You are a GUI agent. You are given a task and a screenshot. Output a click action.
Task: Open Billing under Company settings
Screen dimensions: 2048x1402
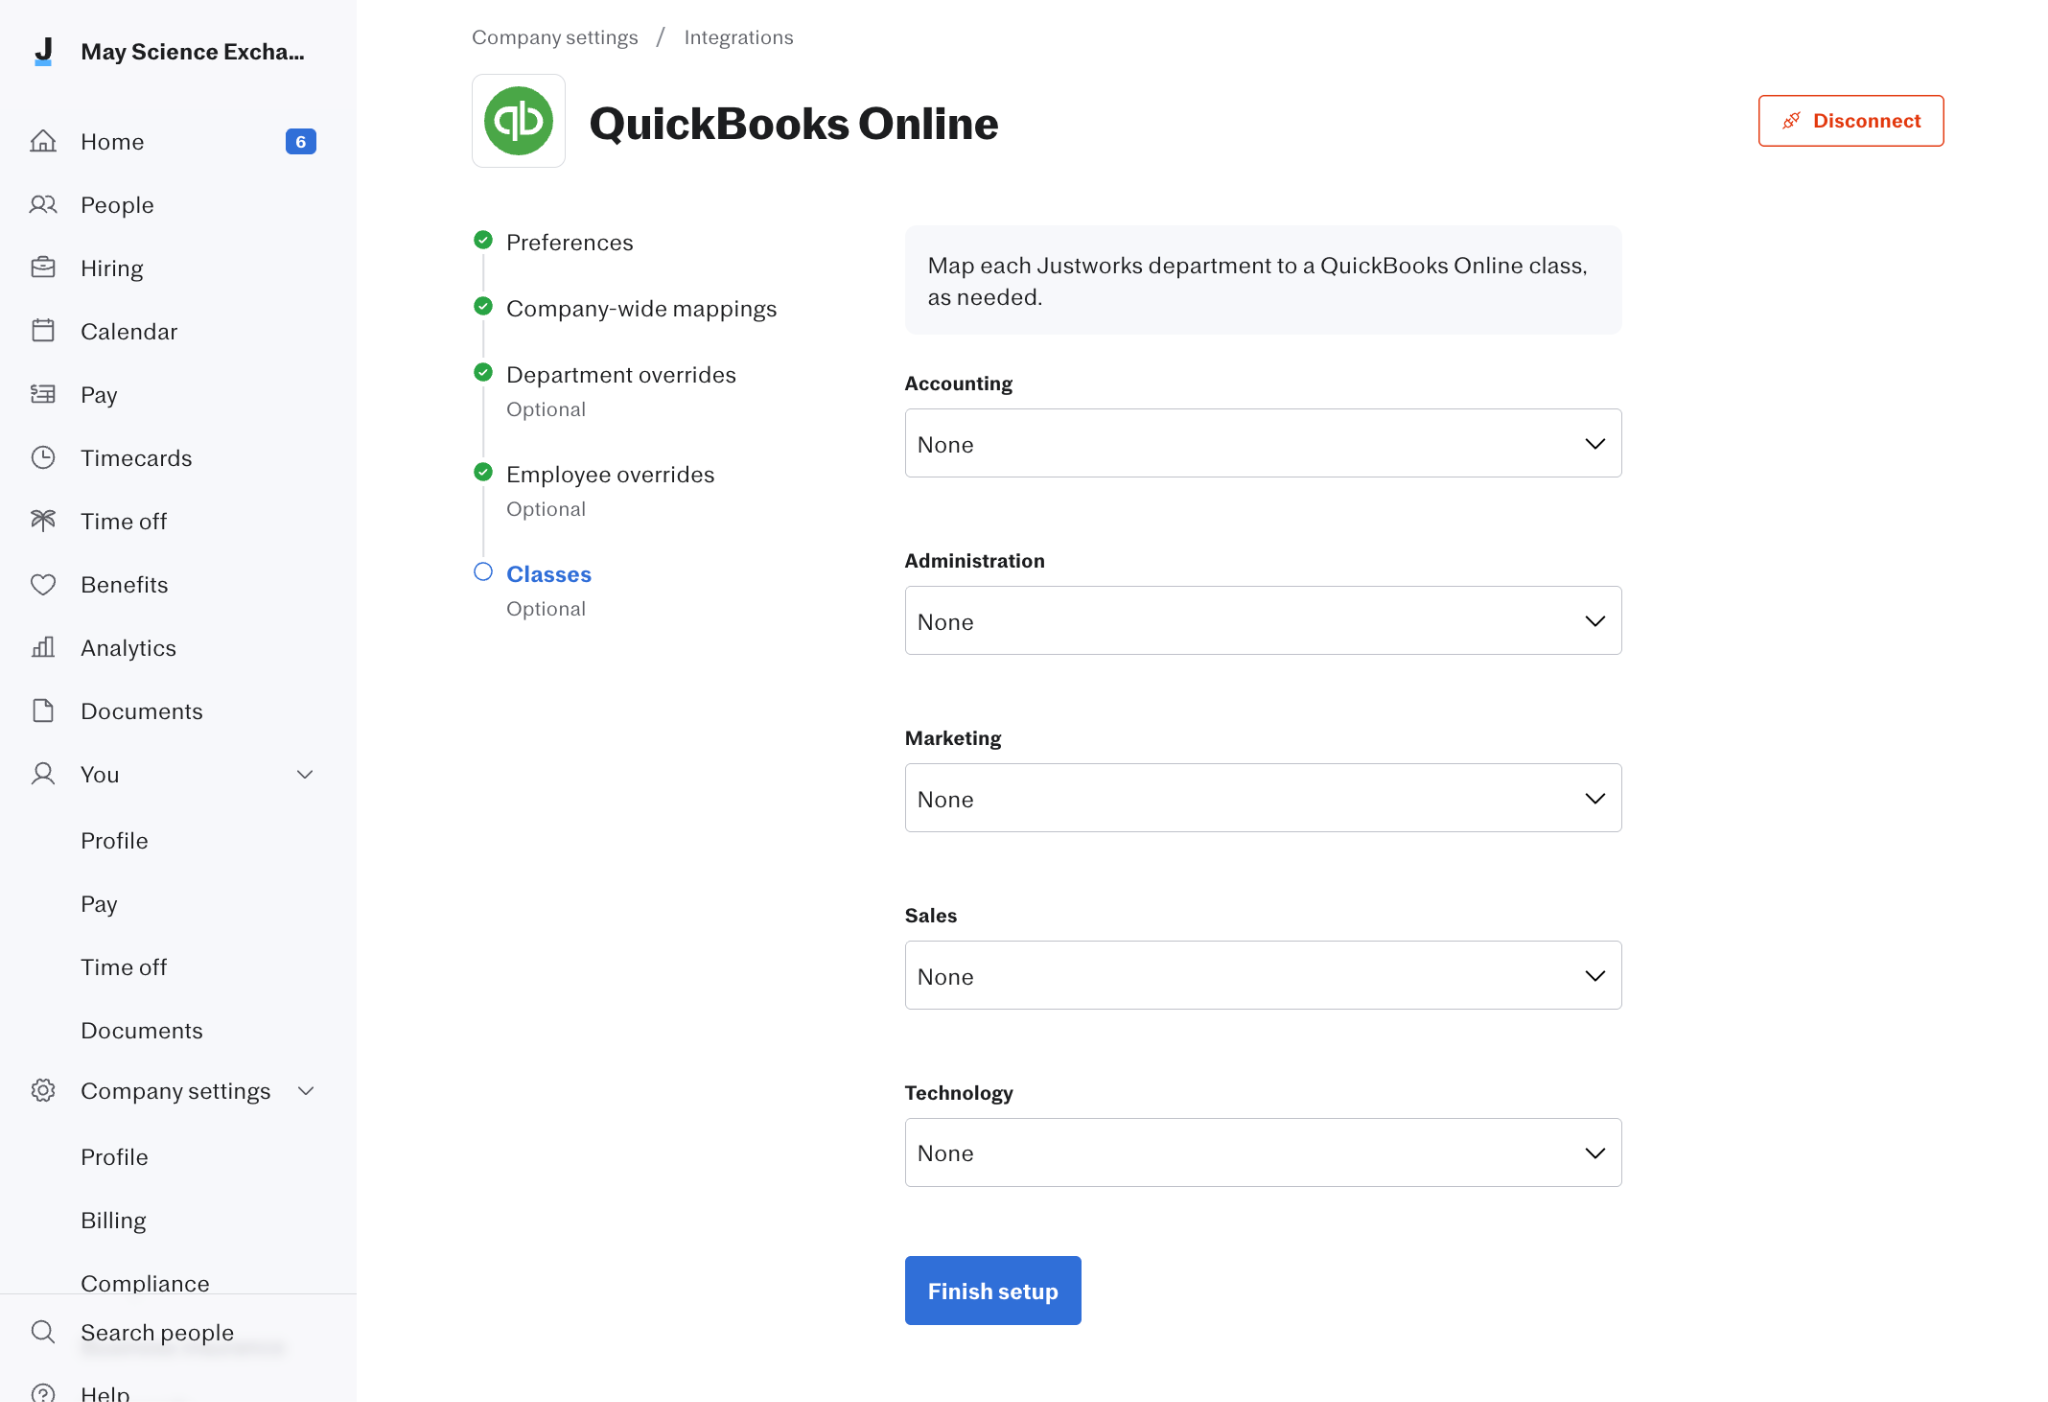tap(113, 1220)
